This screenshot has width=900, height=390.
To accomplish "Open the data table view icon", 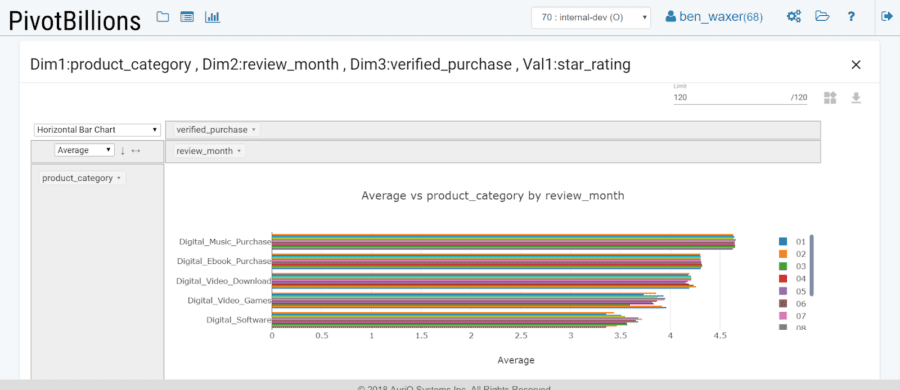I will click(x=187, y=17).
